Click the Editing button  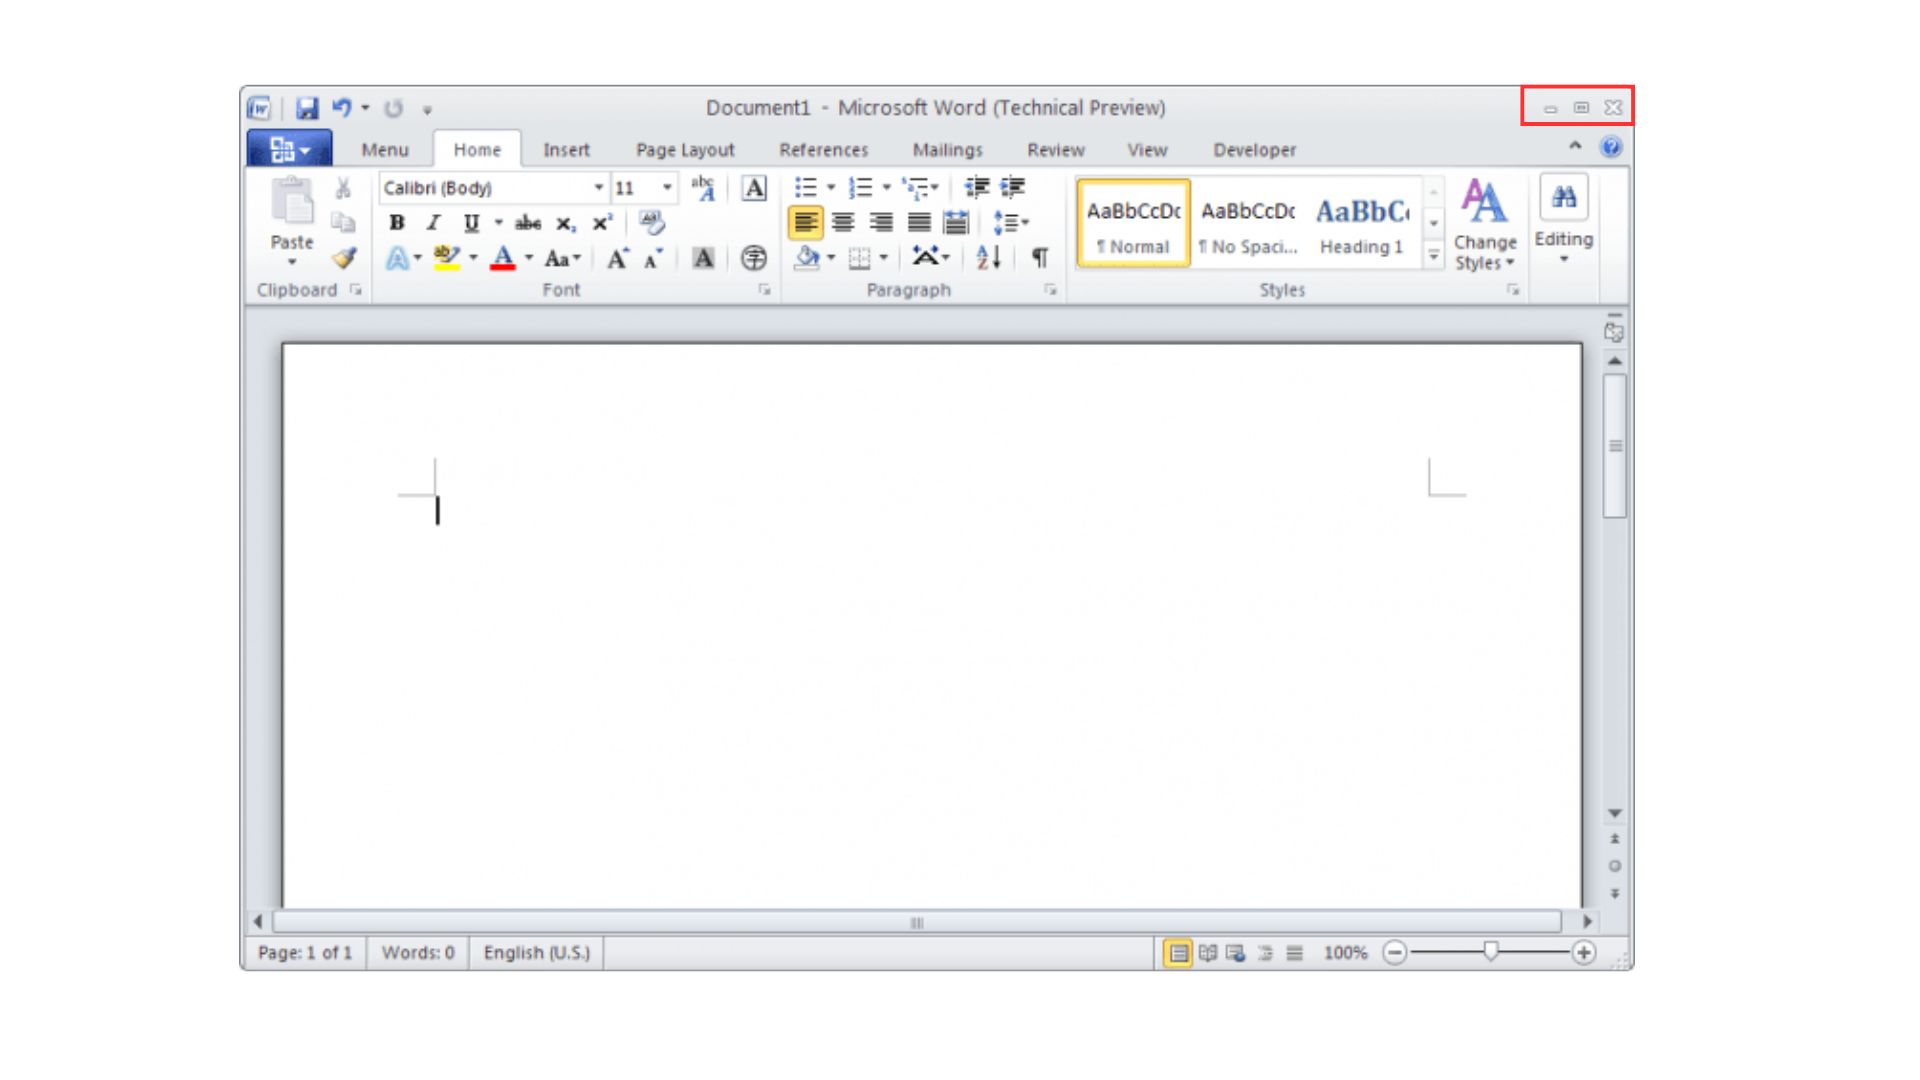(x=1563, y=220)
